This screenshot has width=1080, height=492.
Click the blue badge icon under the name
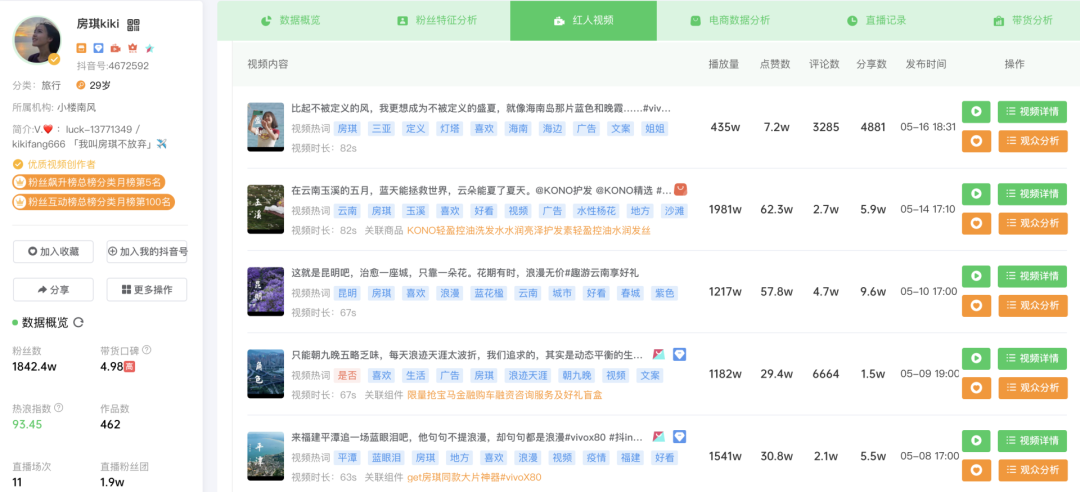[98, 48]
